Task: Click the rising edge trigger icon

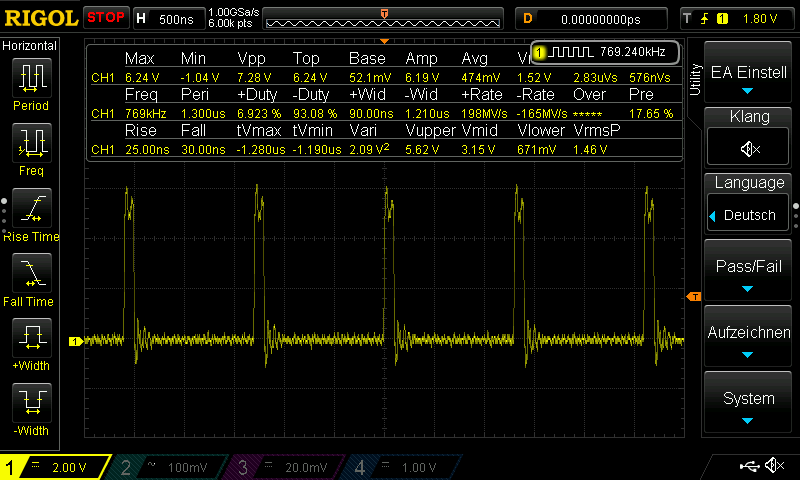Action: pos(705,19)
